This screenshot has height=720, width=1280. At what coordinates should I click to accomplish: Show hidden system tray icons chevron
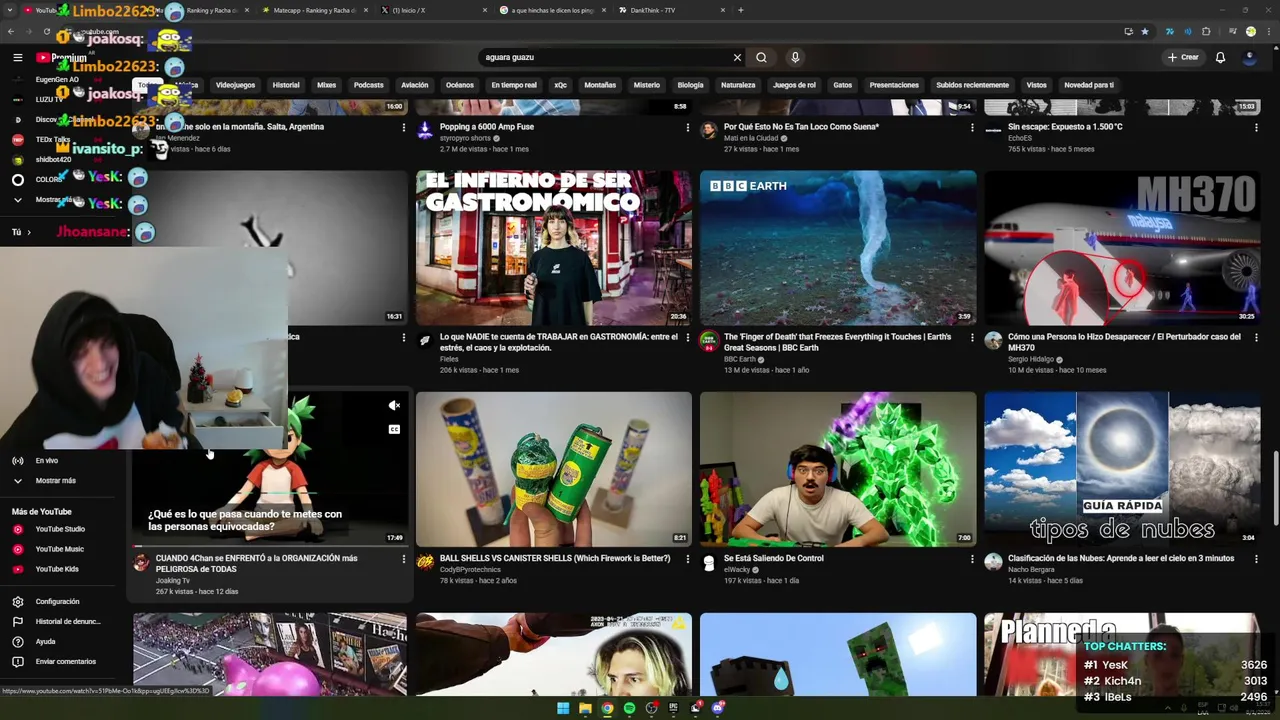tap(1168, 708)
